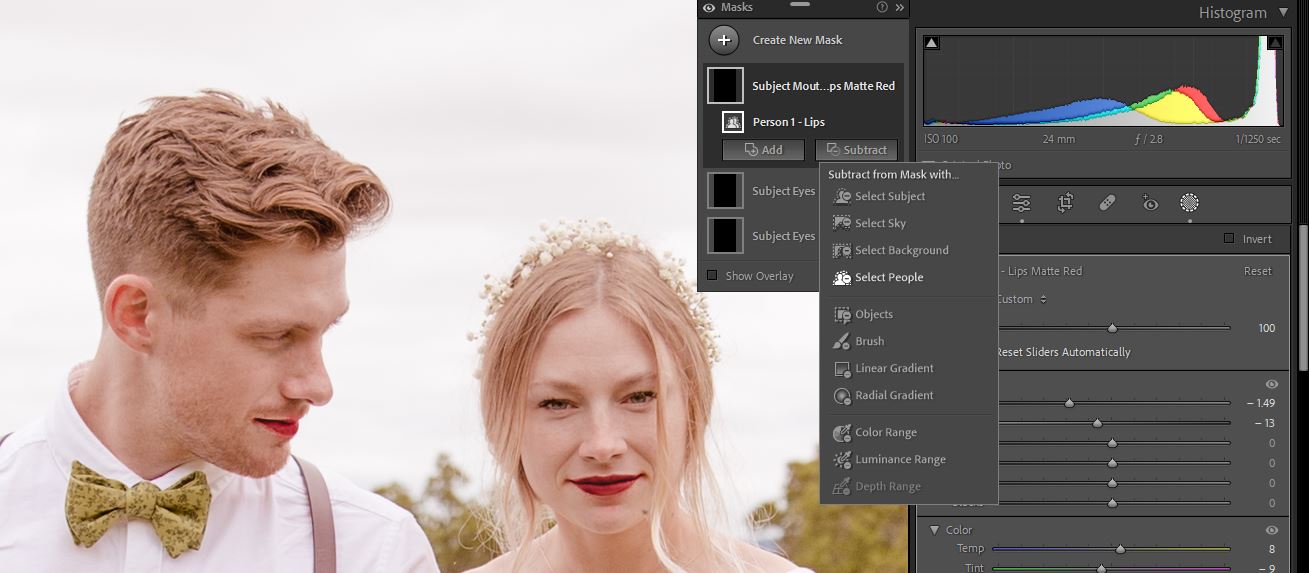Pick Linear Gradient in the subtract menu
This screenshot has height=573, width=1309.
[x=893, y=368]
